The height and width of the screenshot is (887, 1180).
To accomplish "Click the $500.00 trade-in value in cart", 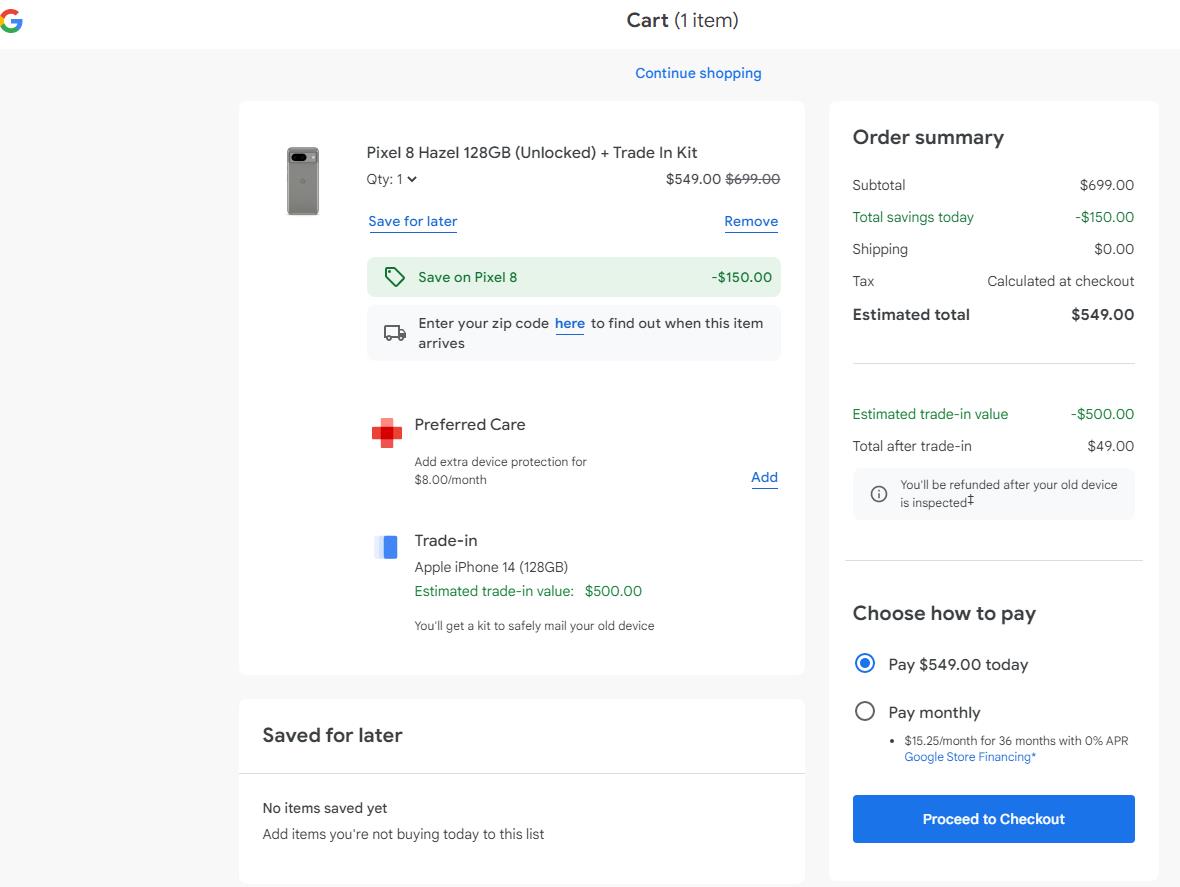I will pos(613,591).
